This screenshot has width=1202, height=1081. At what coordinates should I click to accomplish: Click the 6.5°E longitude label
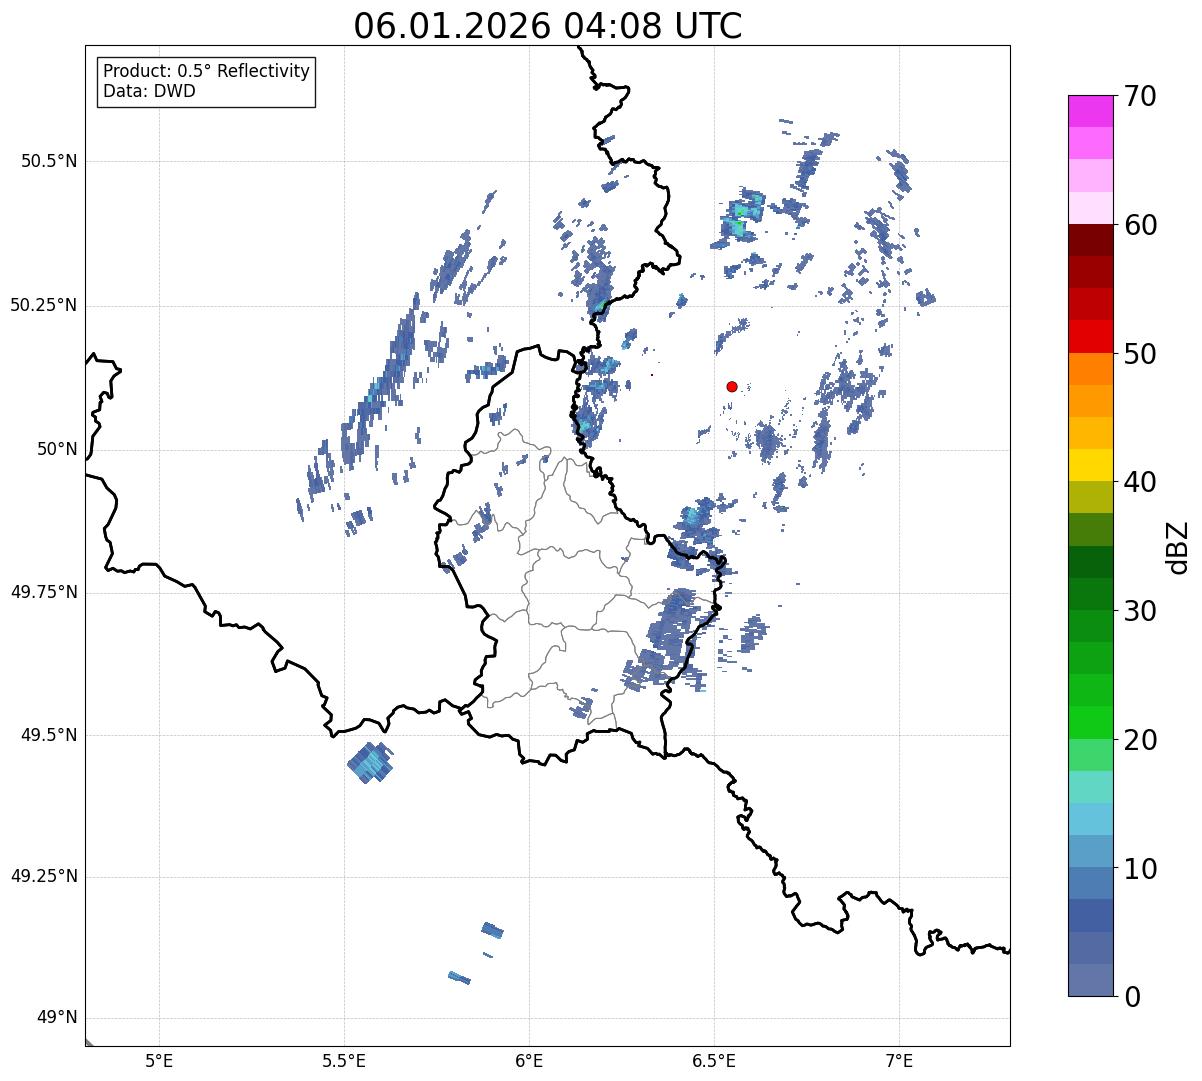tap(715, 1061)
